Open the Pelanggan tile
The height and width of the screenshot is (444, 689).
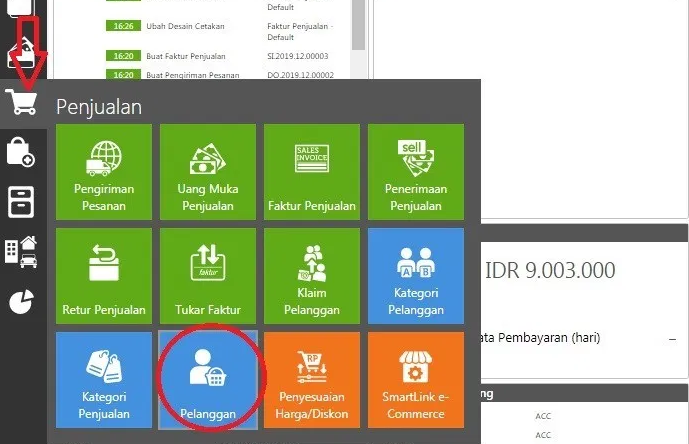208,380
